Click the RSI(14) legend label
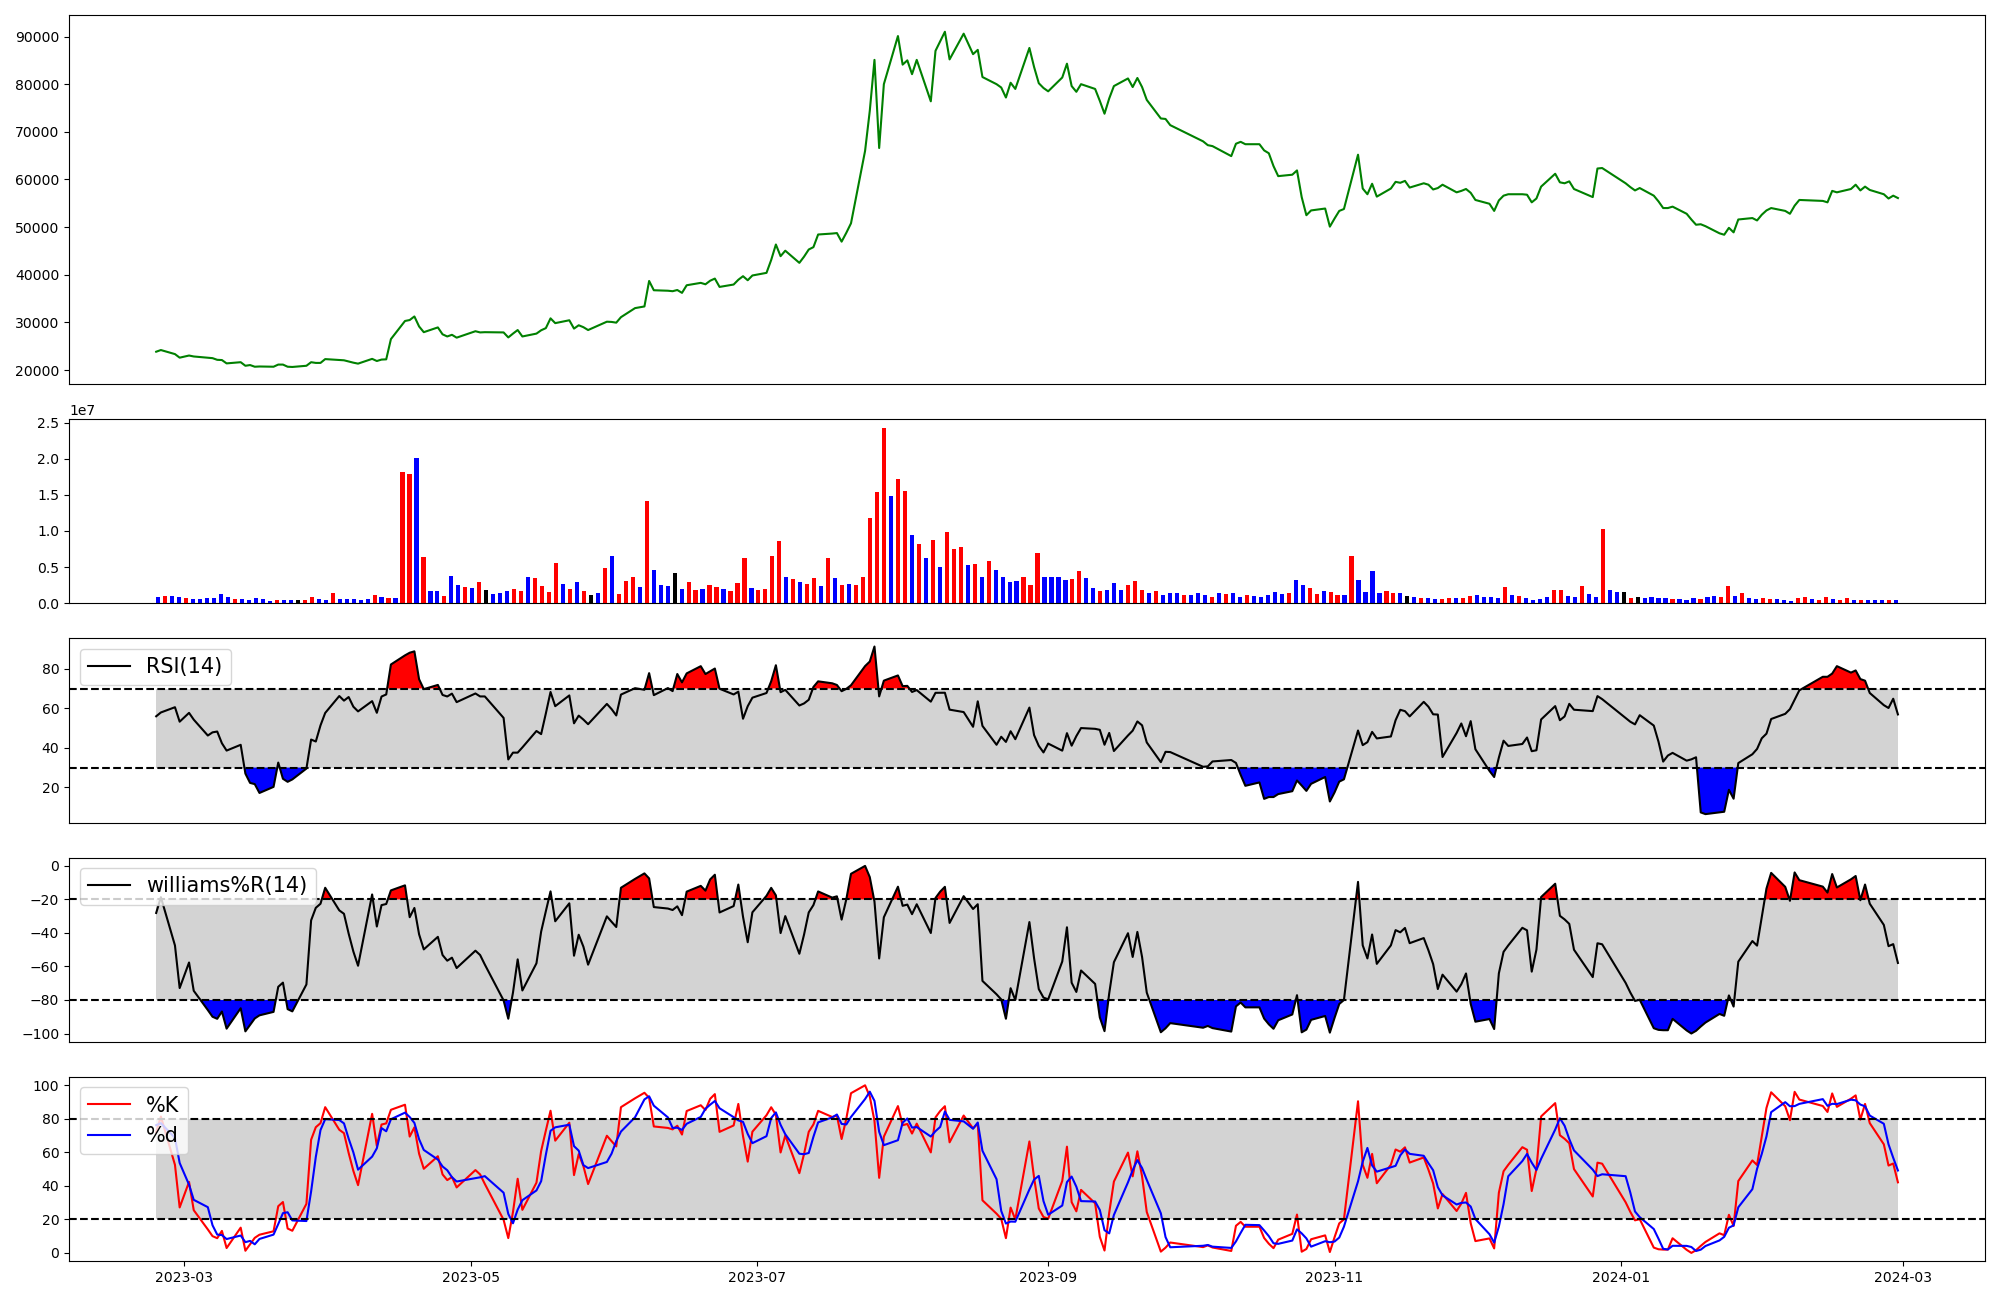2000x1300 pixels. pyautogui.click(x=184, y=666)
